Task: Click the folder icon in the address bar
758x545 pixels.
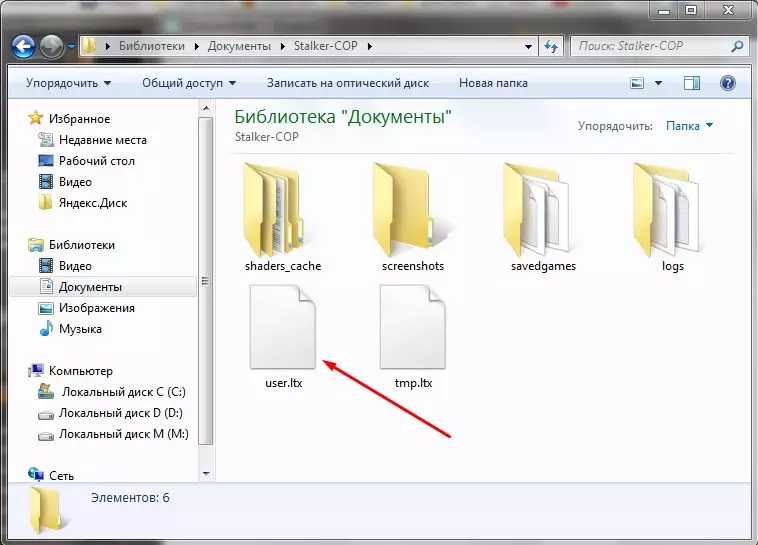Action: [88, 46]
